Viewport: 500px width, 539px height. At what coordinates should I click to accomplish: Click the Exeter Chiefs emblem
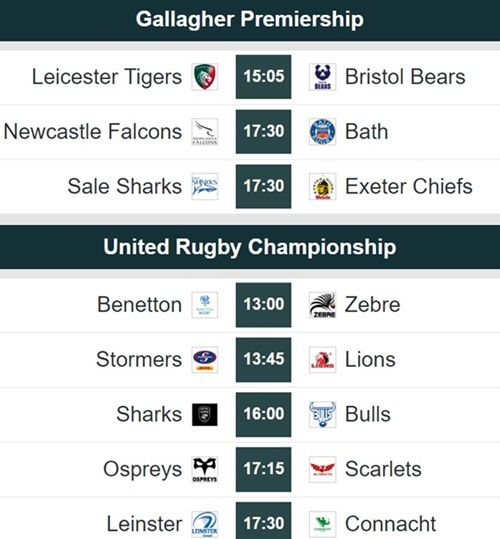tap(322, 186)
